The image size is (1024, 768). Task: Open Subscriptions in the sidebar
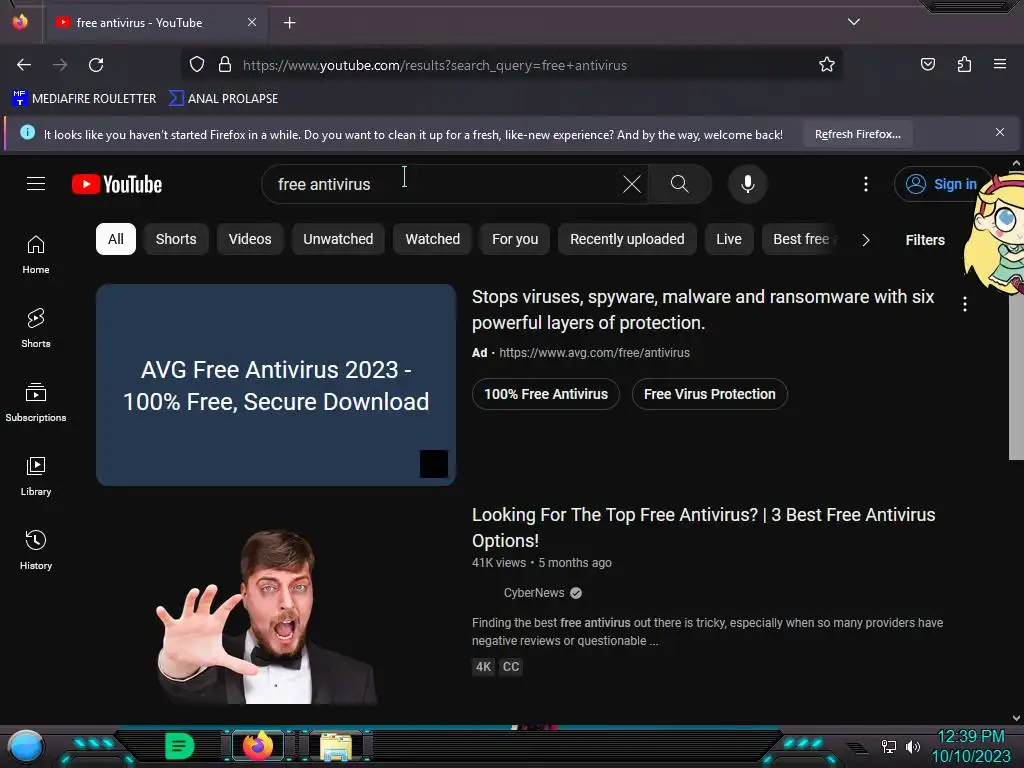pos(36,402)
